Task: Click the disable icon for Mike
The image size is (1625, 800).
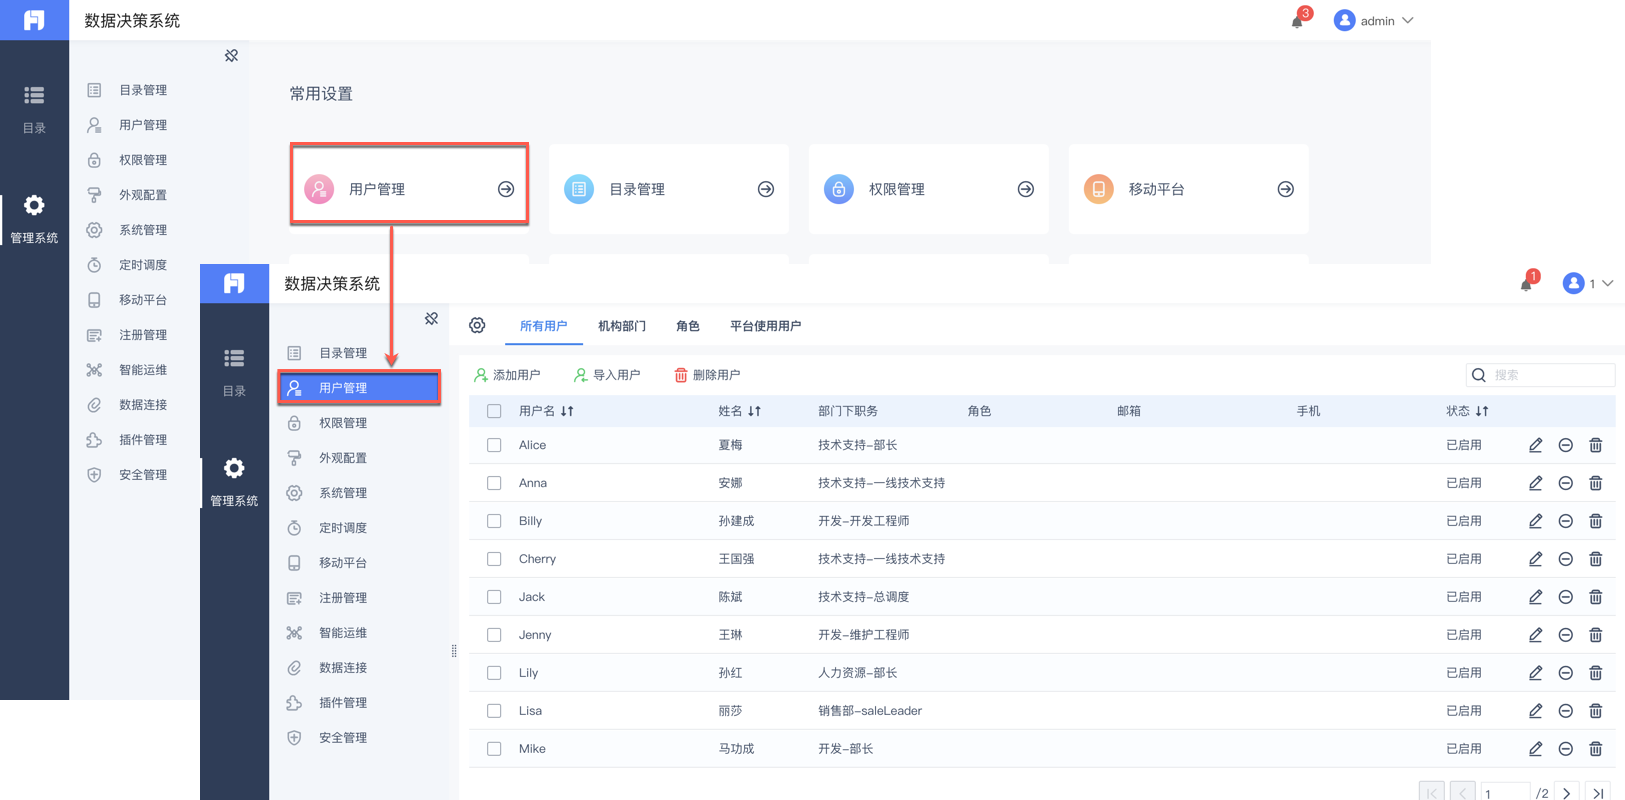Action: click(1566, 749)
